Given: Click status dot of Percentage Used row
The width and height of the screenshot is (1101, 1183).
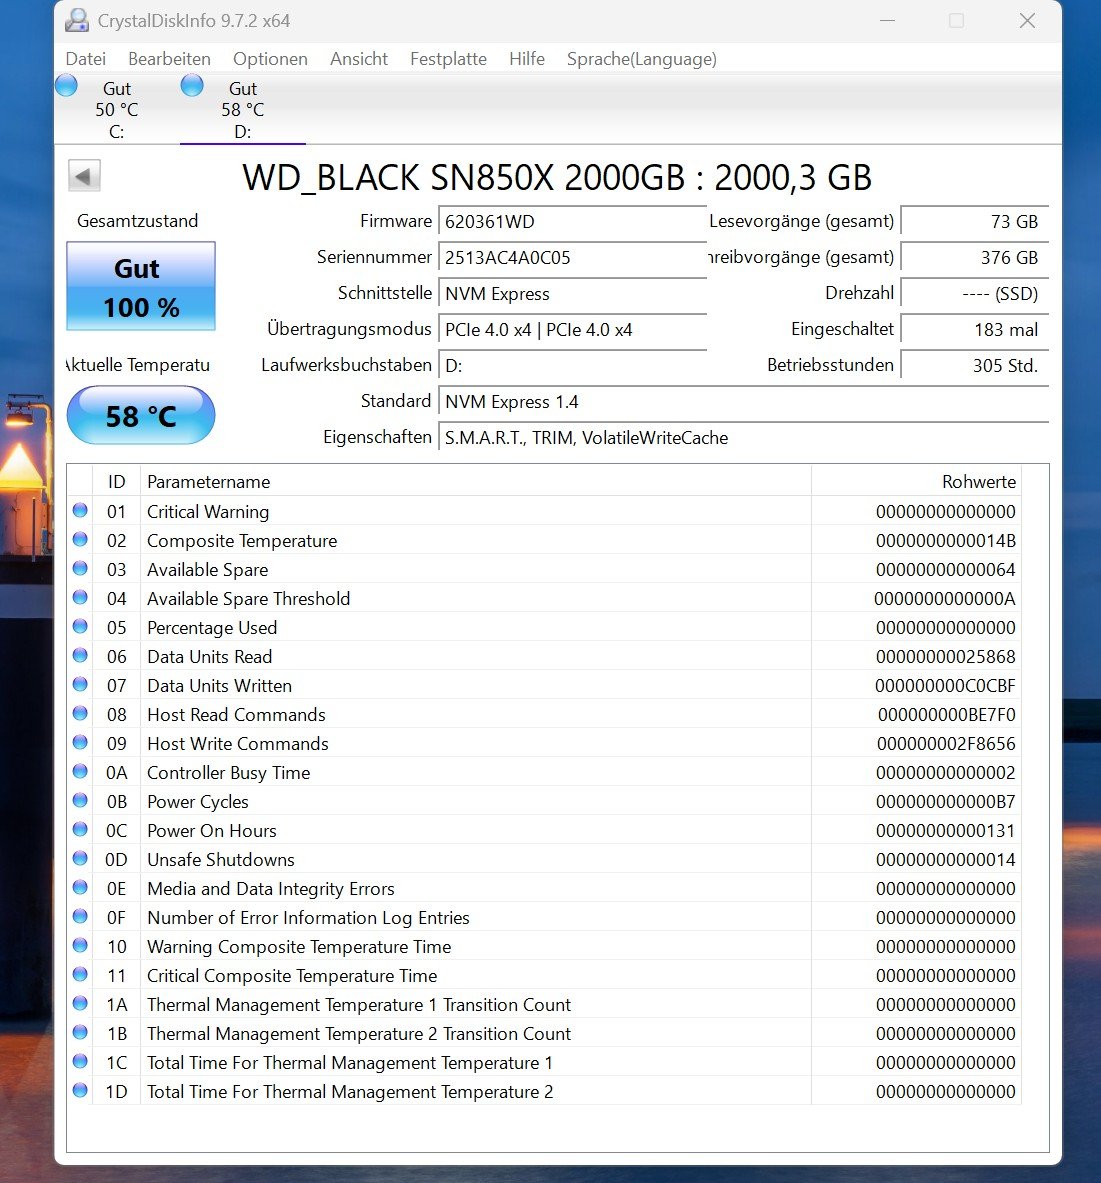Looking at the screenshot, I should [80, 626].
